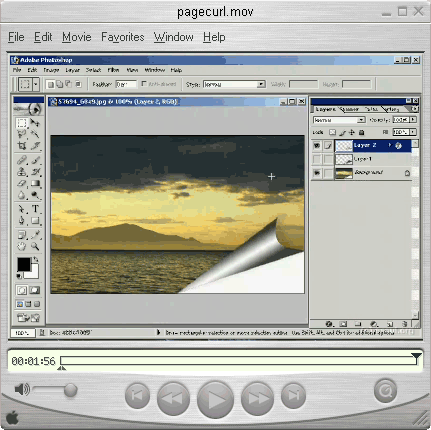Select the Crop tool
Viewport: 431px width, 430px height.
pos(22,146)
